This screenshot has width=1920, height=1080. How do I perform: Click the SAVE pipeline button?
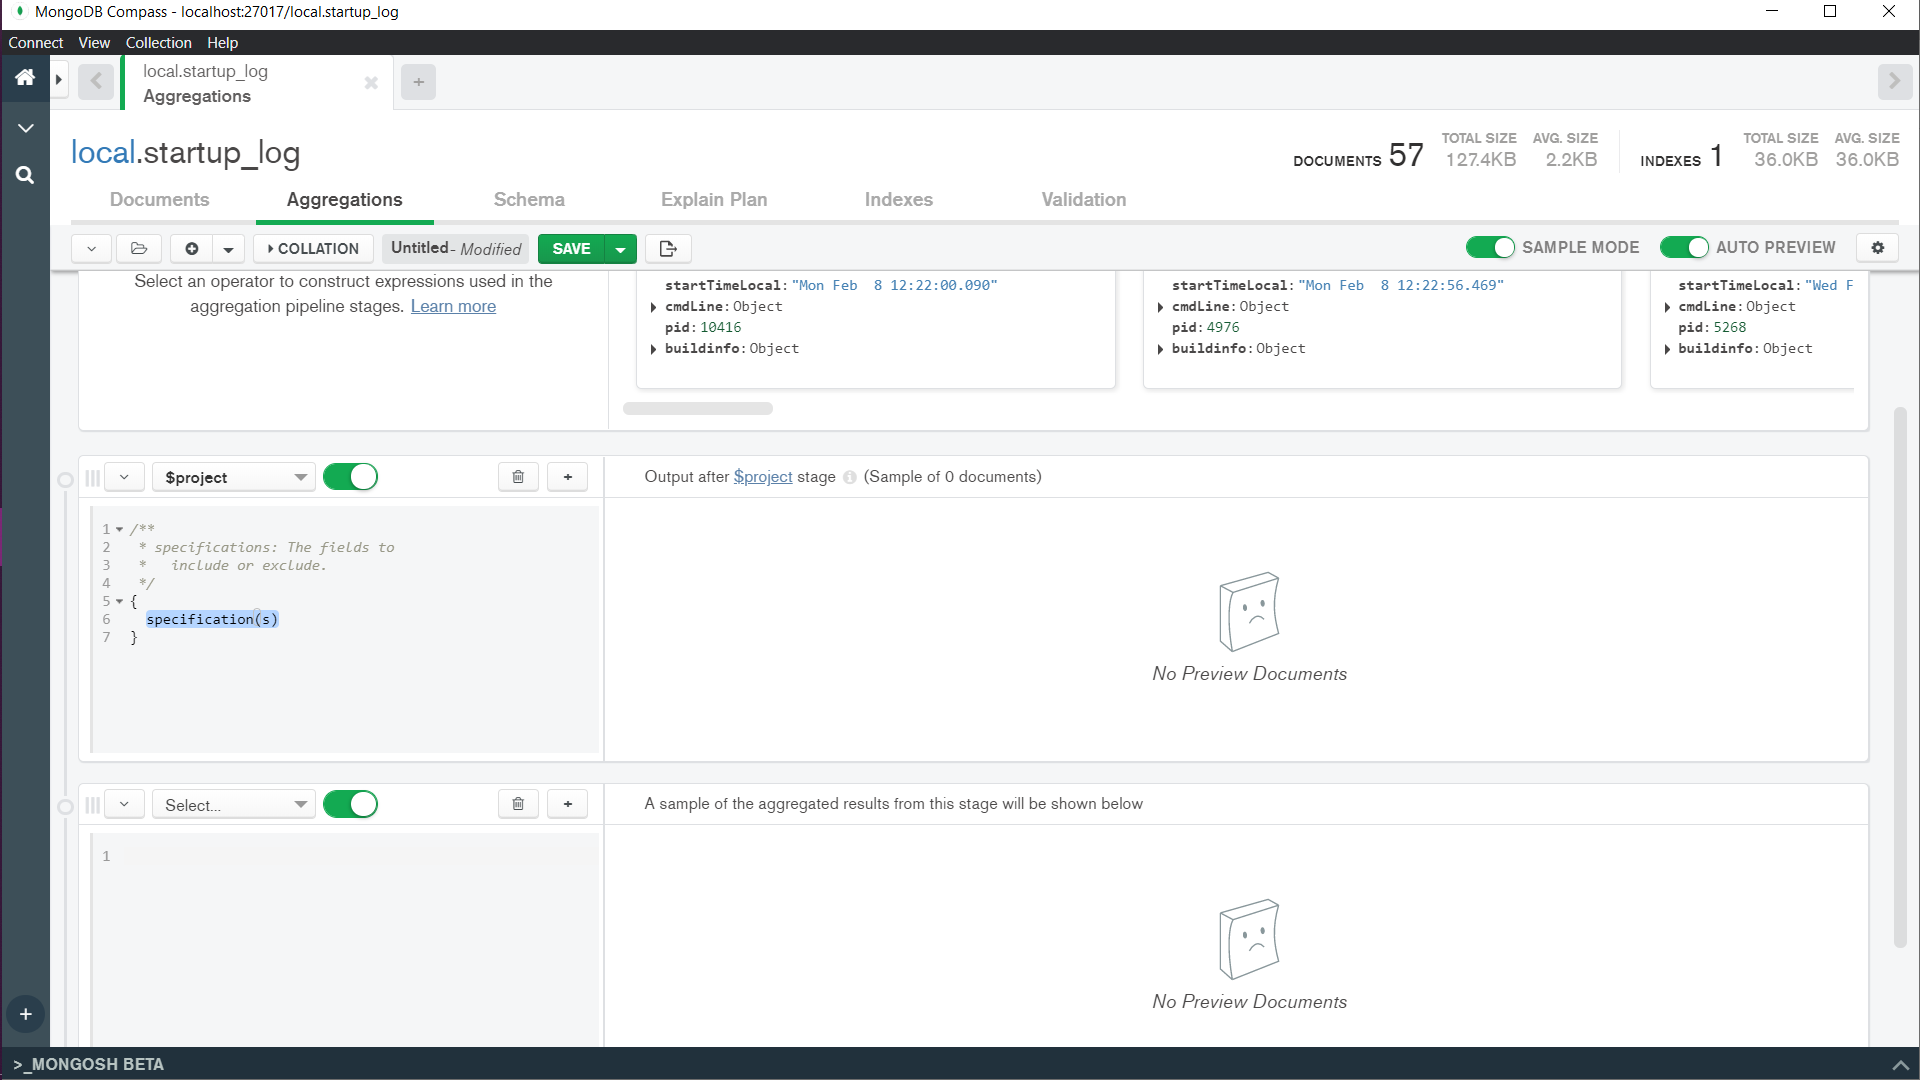tap(571, 248)
